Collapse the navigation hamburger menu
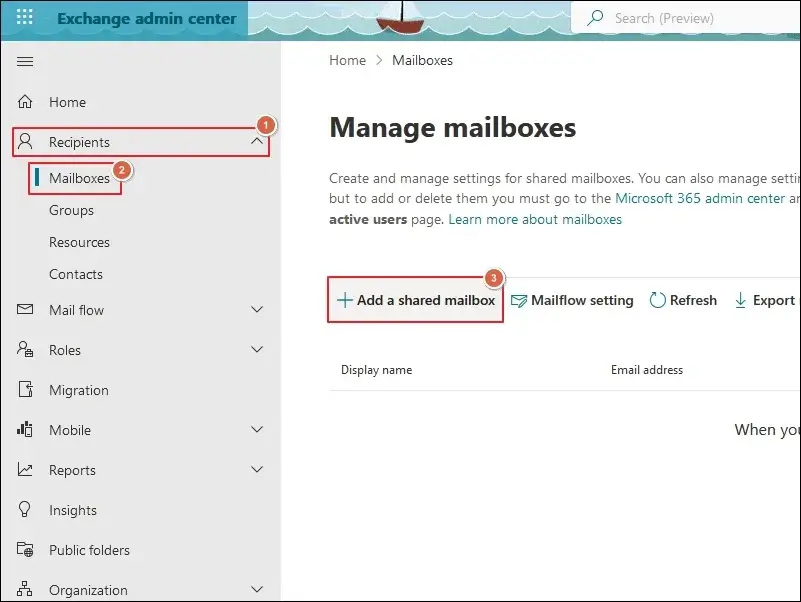Viewport: 801px width, 602px height. [25, 61]
